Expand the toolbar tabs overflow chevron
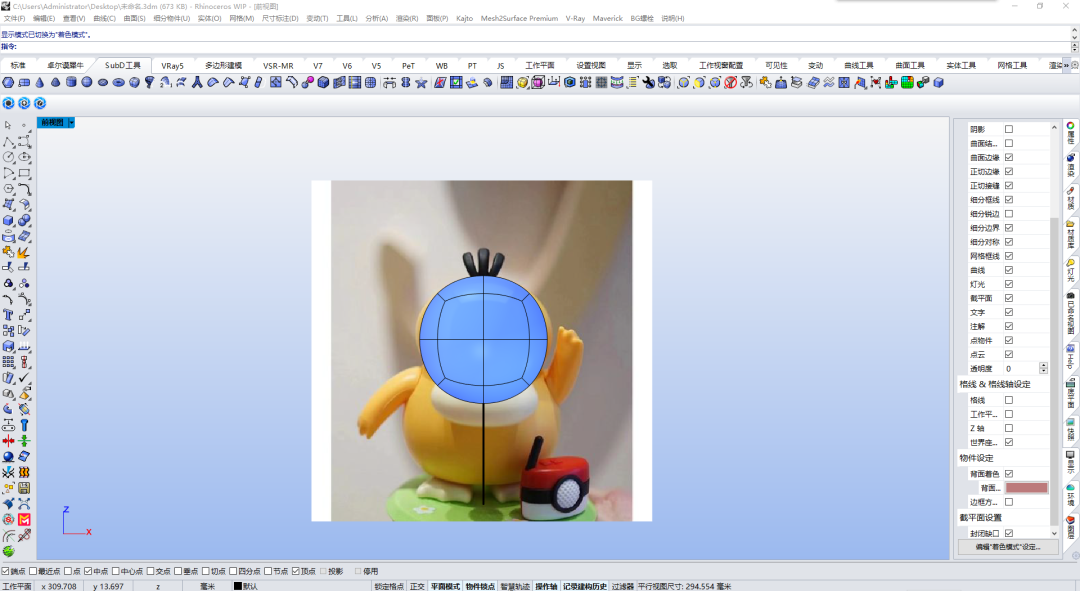Screen dimensions: 1080x591 [x=1066, y=65]
